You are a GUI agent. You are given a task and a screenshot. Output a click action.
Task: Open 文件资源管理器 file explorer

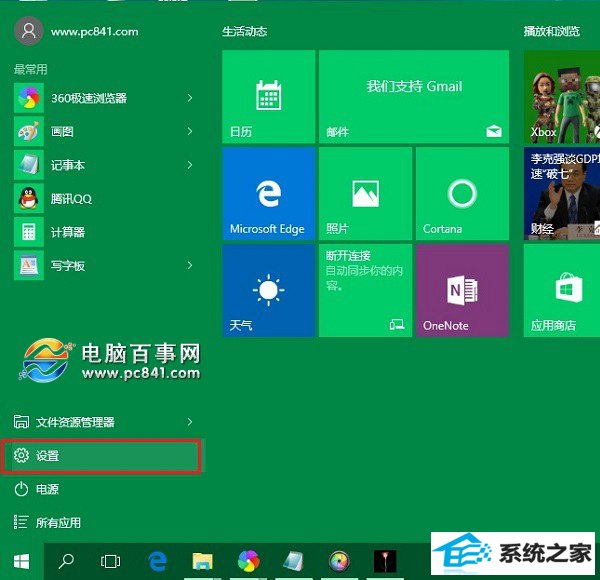pyautogui.click(x=103, y=422)
